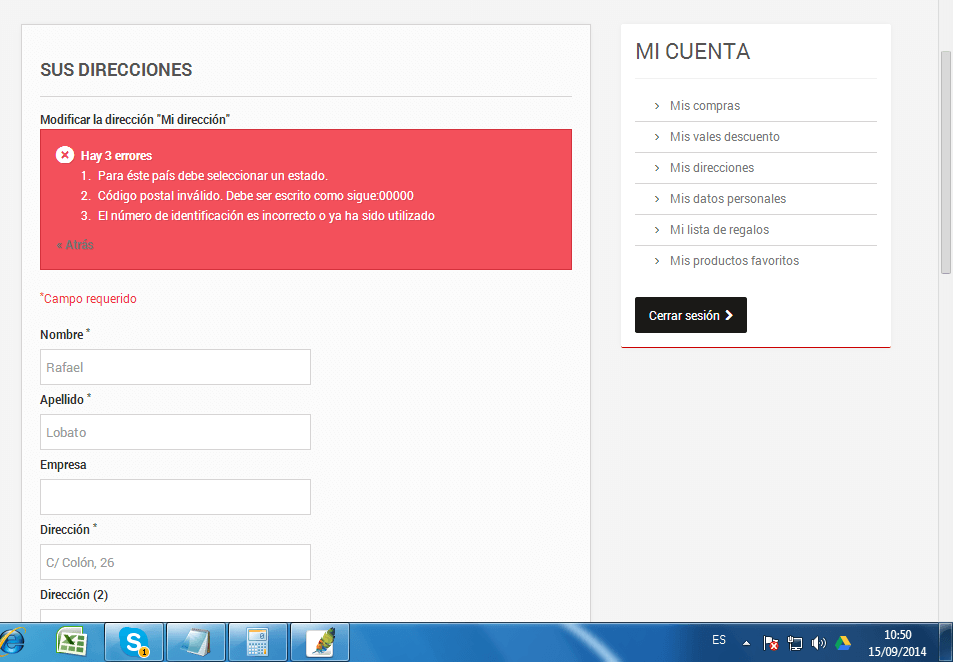
Task: Click the Apellido field containing Lobato
Action: pos(175,432)
